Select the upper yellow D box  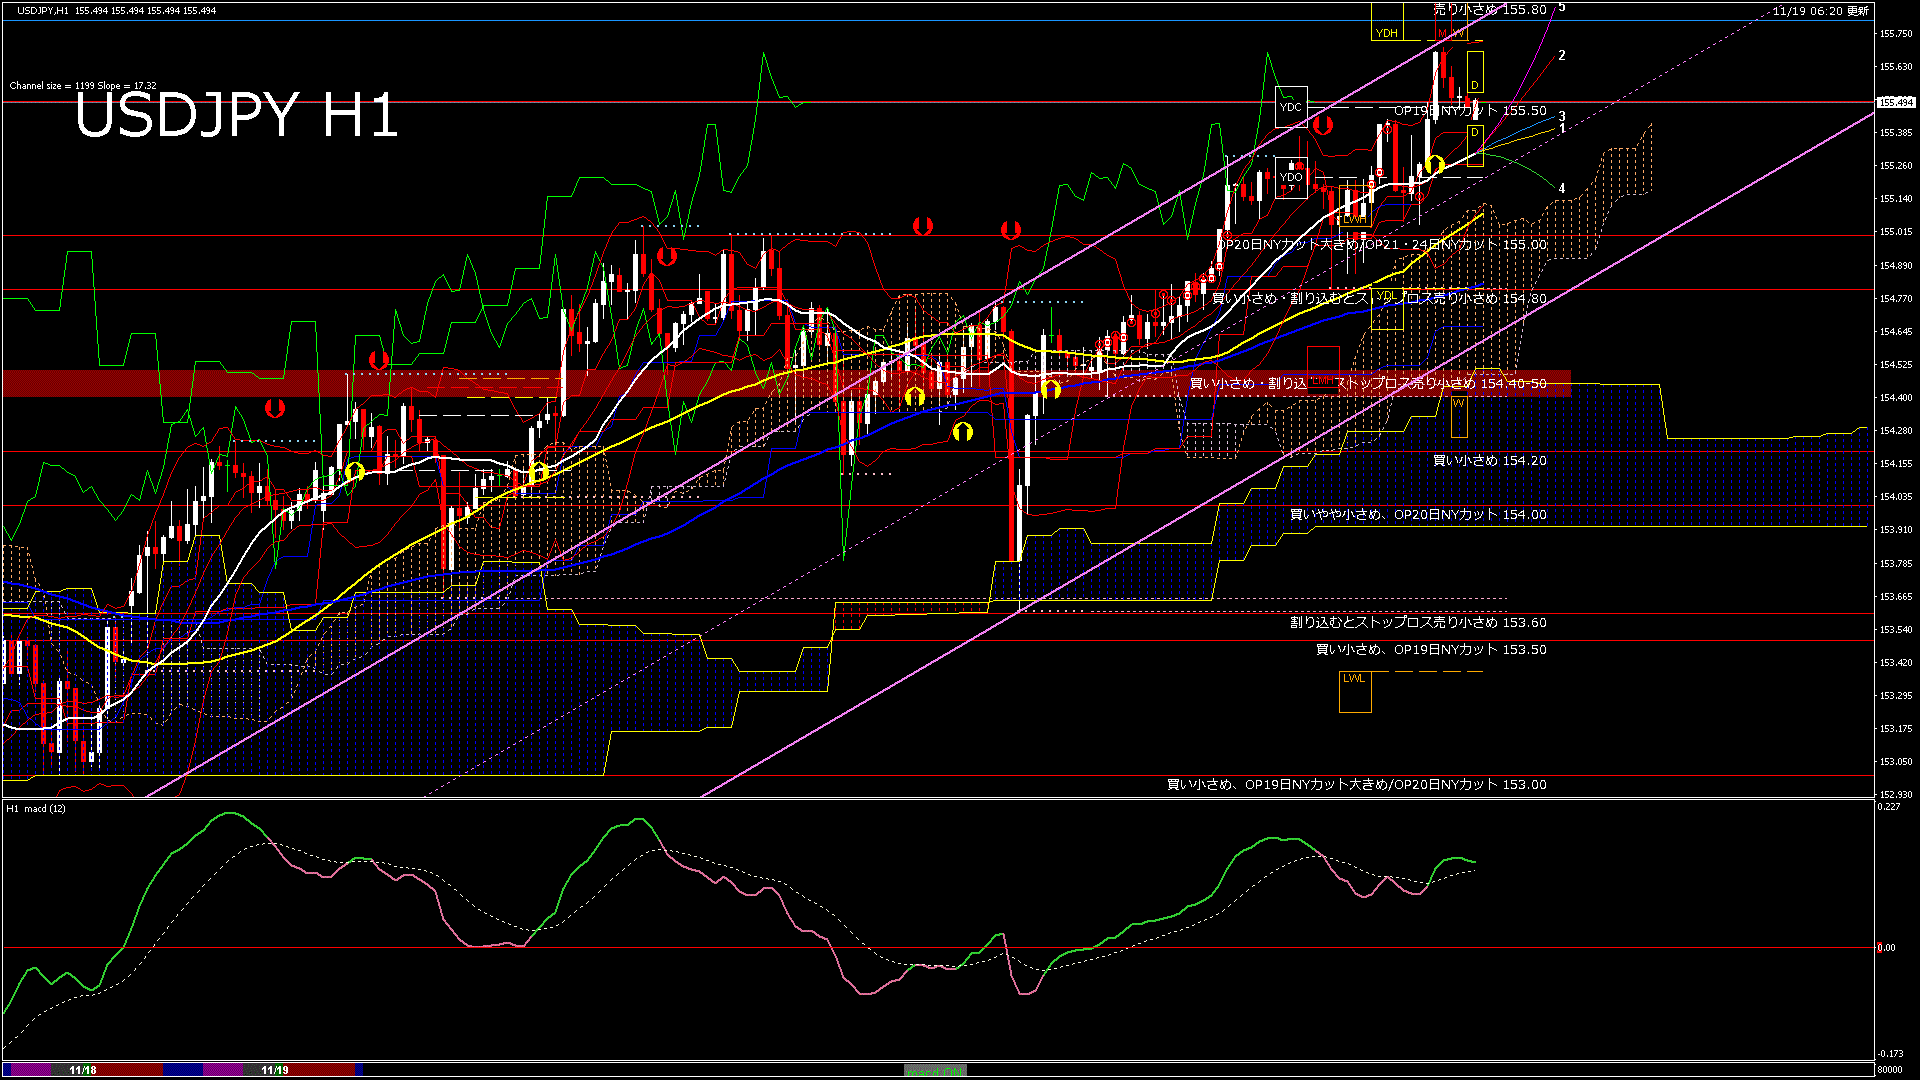[x=1475, y=72]
